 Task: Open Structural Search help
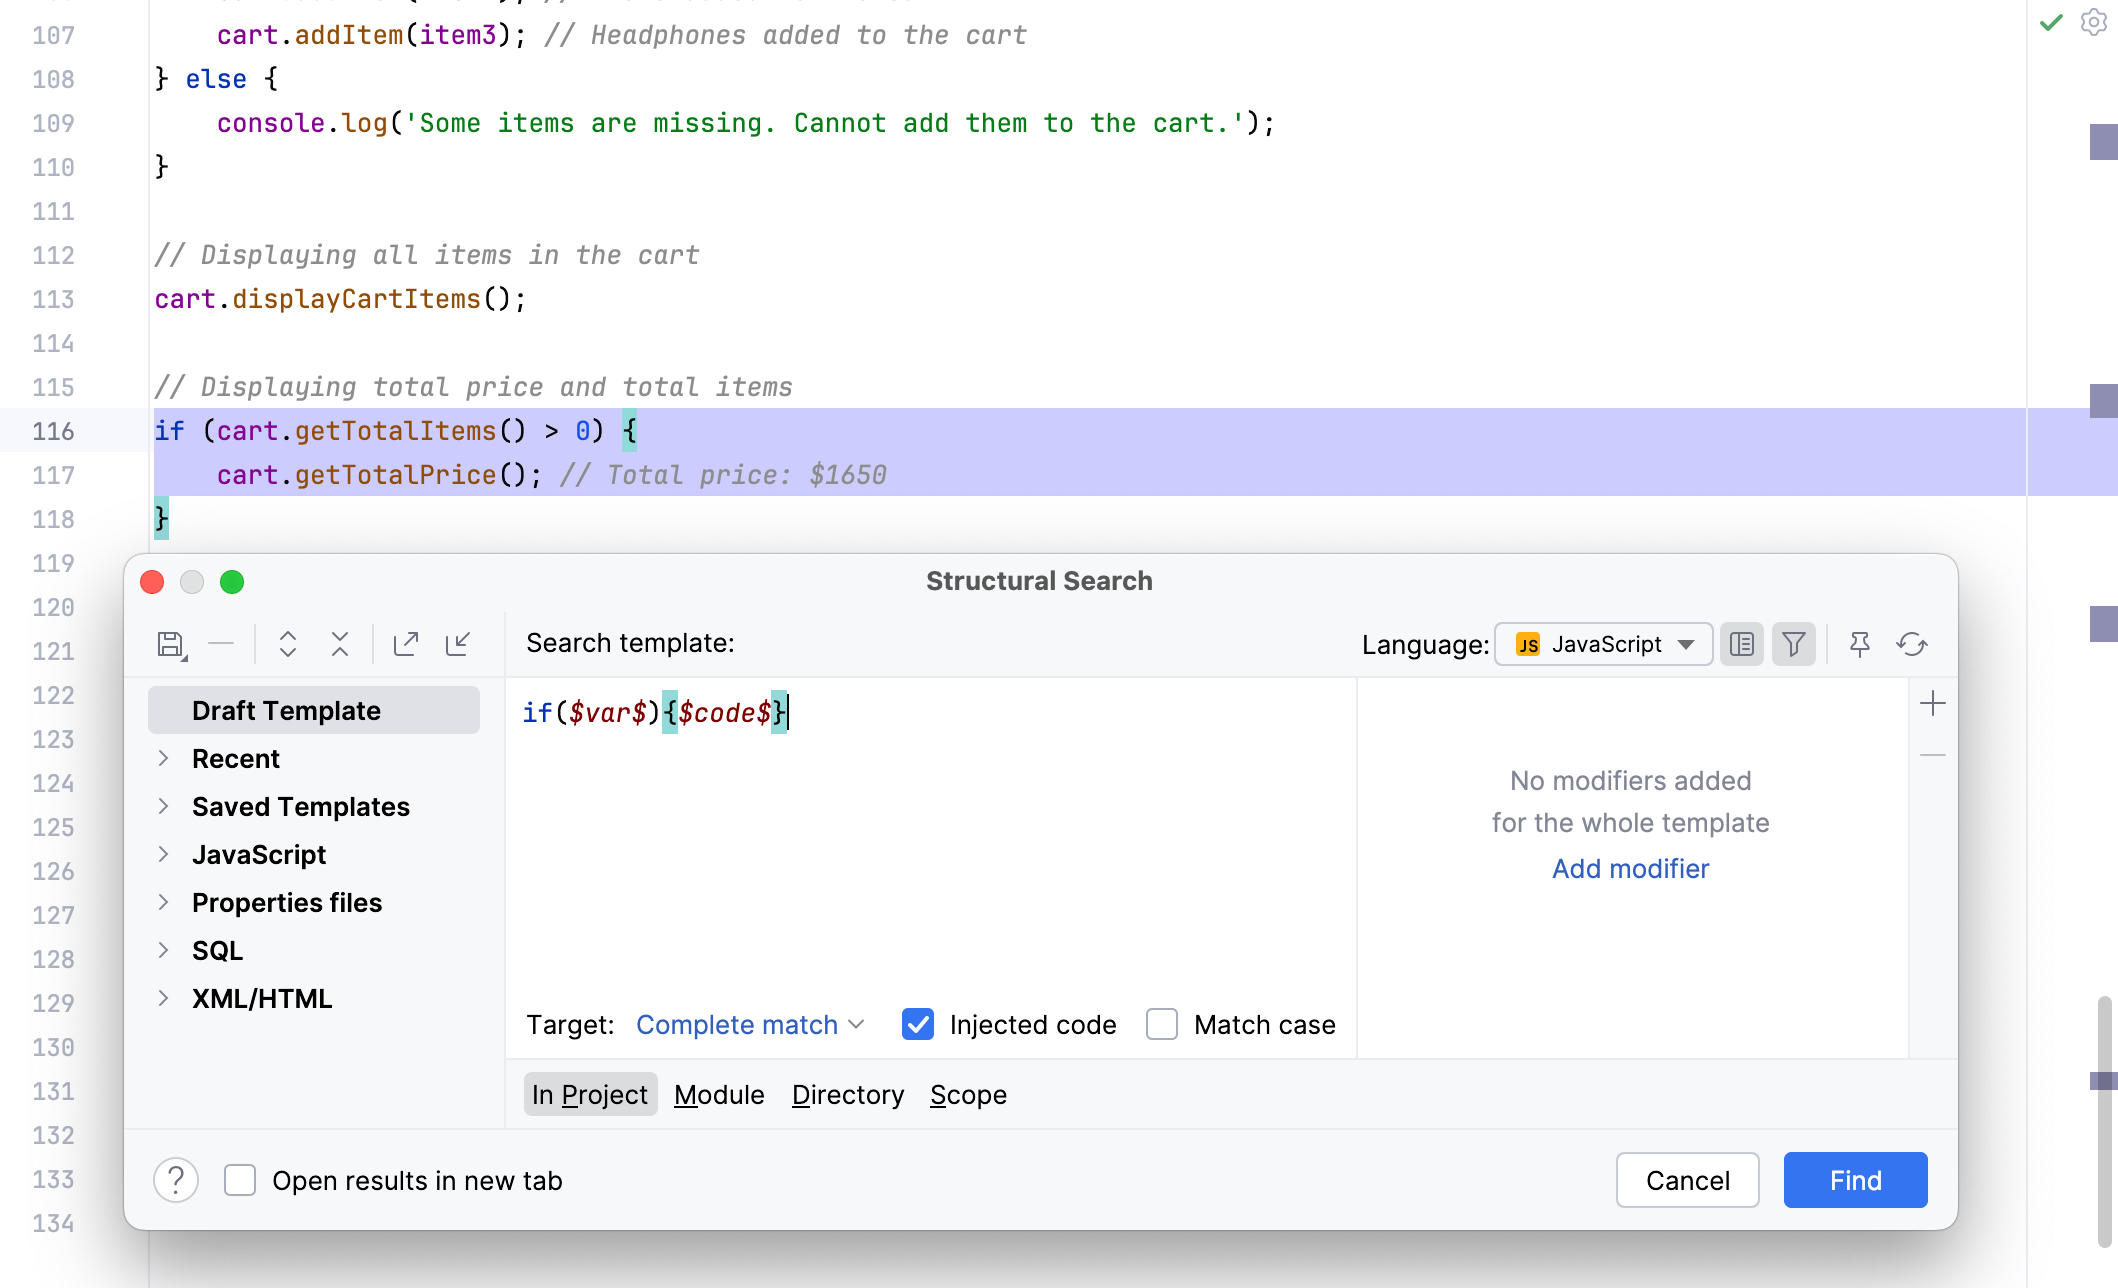click(176, 1180)
